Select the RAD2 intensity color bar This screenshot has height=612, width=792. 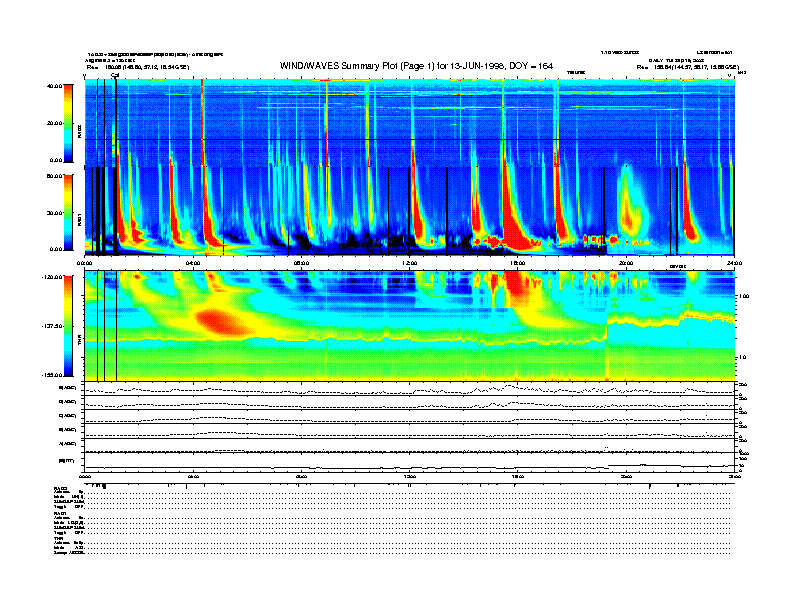tap(68, 123)
